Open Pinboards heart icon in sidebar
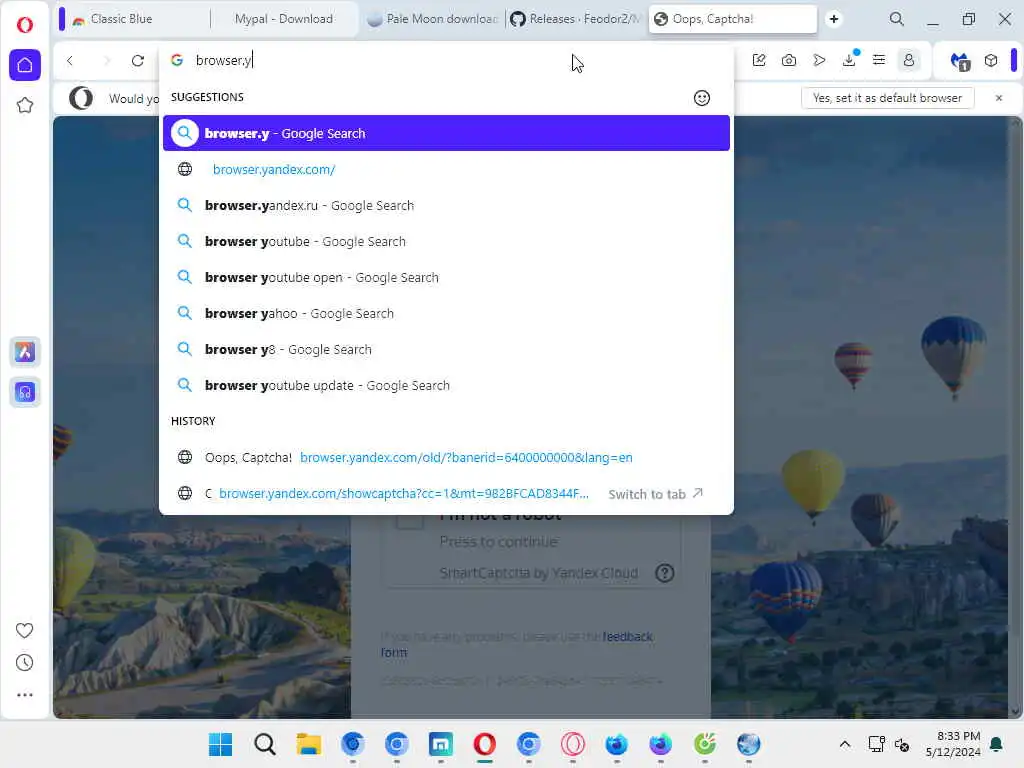Viewport: 1024px width, 768px height. click(25, 630)
